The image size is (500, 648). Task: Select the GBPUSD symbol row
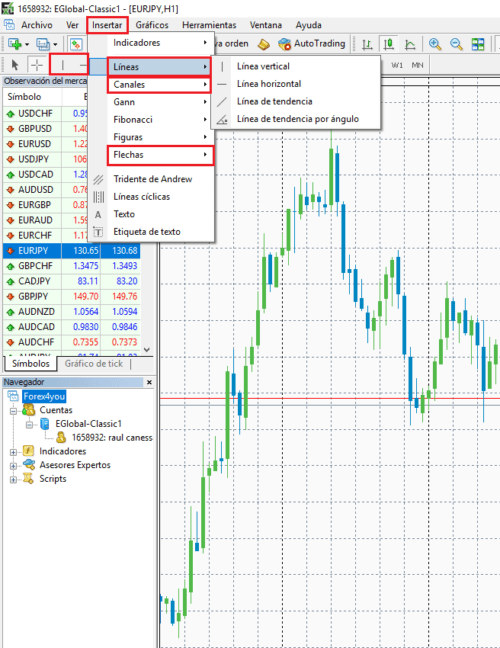[x=45, y=129]
